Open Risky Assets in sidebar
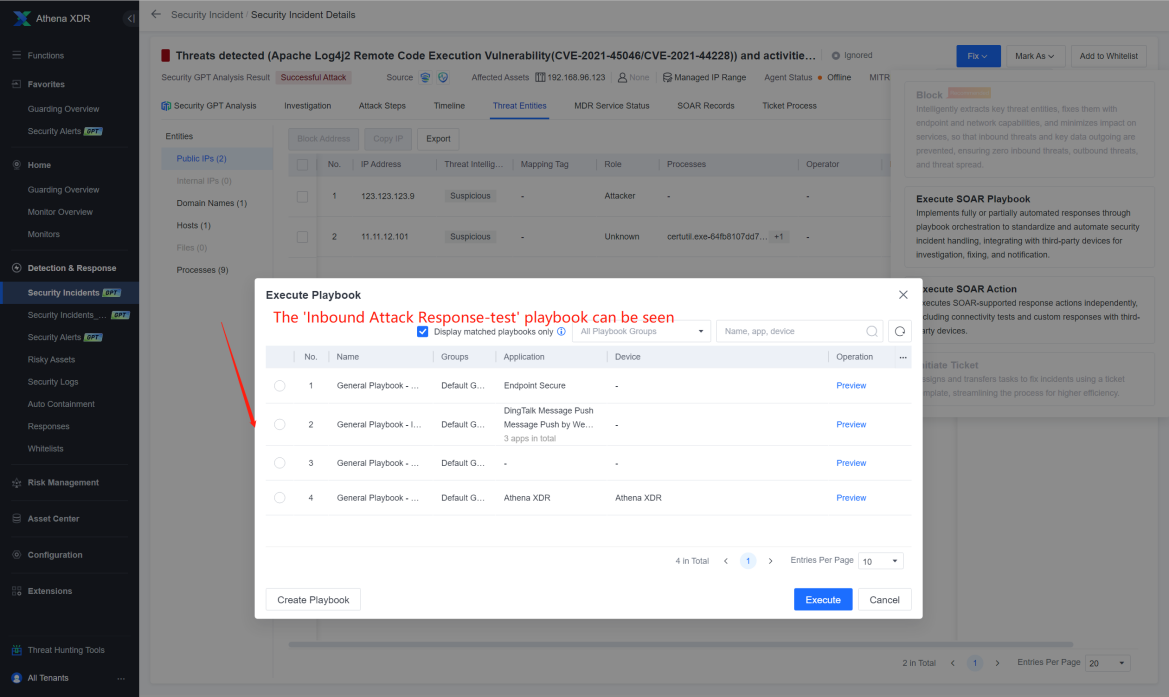Screen dimensions: 1169x697 (51, 359)
